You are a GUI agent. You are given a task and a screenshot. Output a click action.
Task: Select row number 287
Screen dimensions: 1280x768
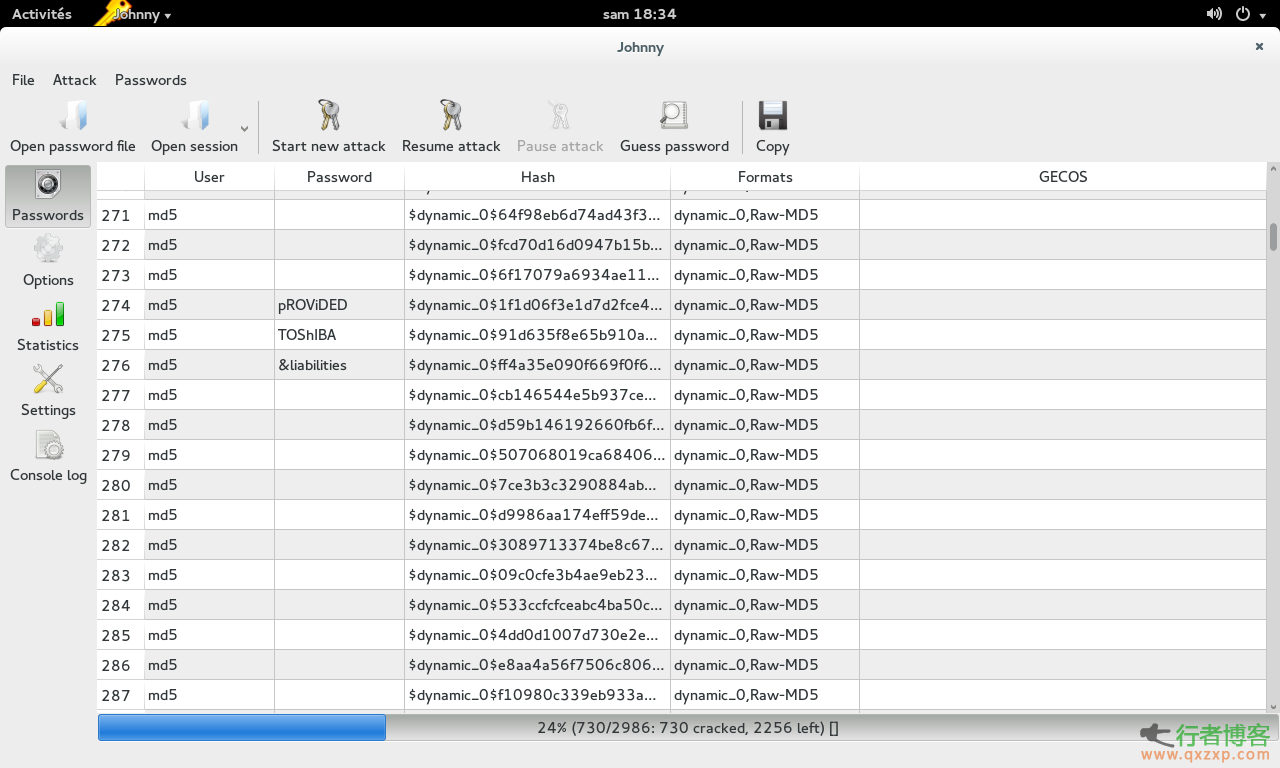tap(120, 695)
